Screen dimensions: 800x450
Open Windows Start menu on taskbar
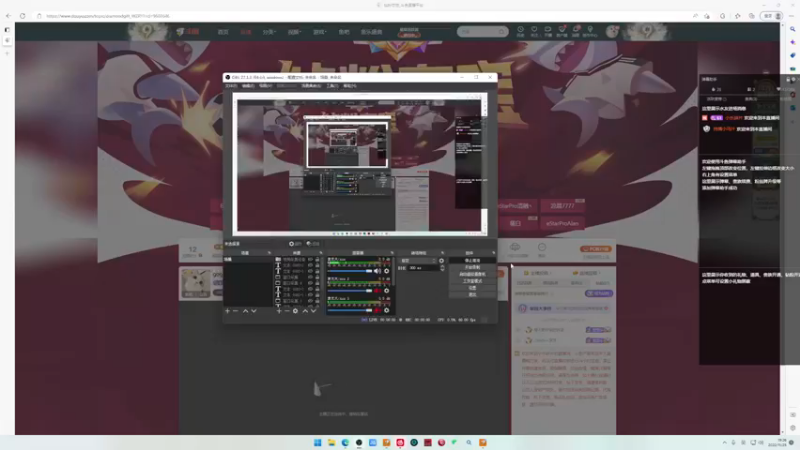pos(317,442)
